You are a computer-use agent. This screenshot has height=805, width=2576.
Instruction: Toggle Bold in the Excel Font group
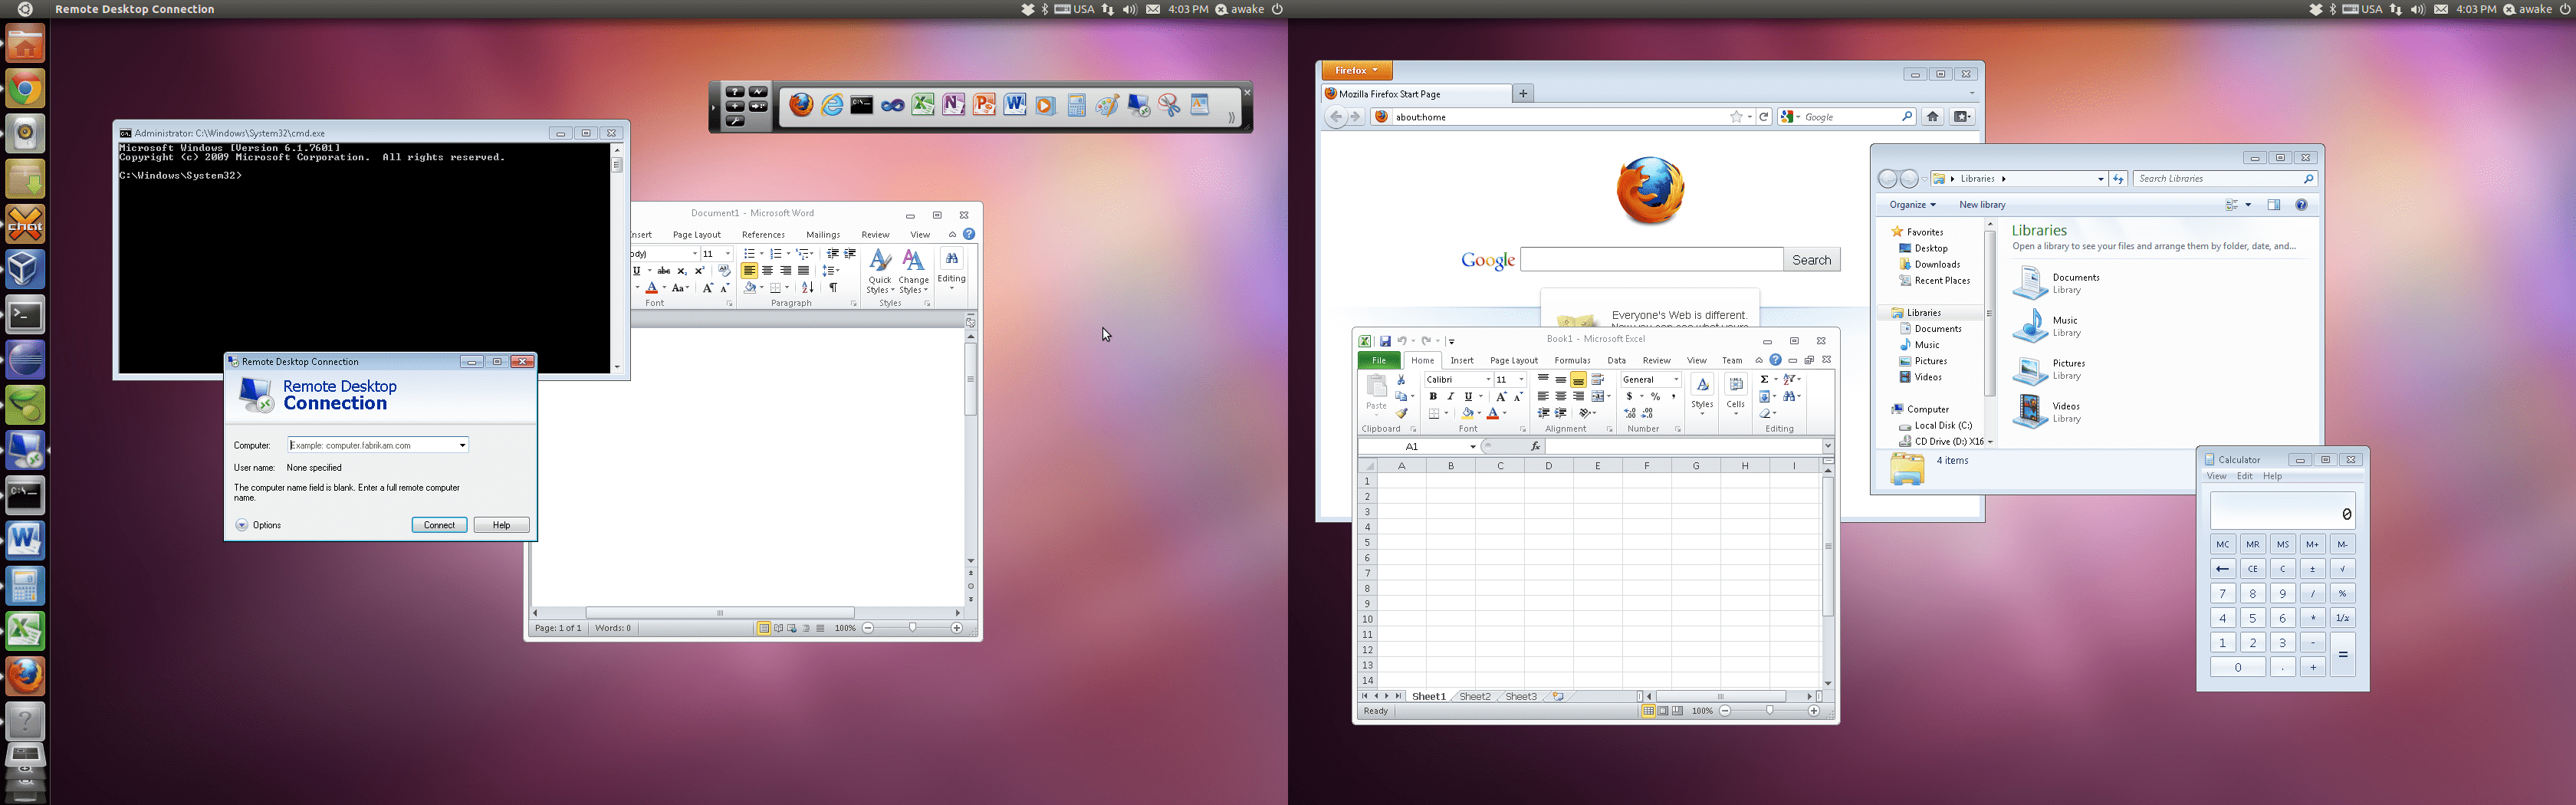(1434, 397)
